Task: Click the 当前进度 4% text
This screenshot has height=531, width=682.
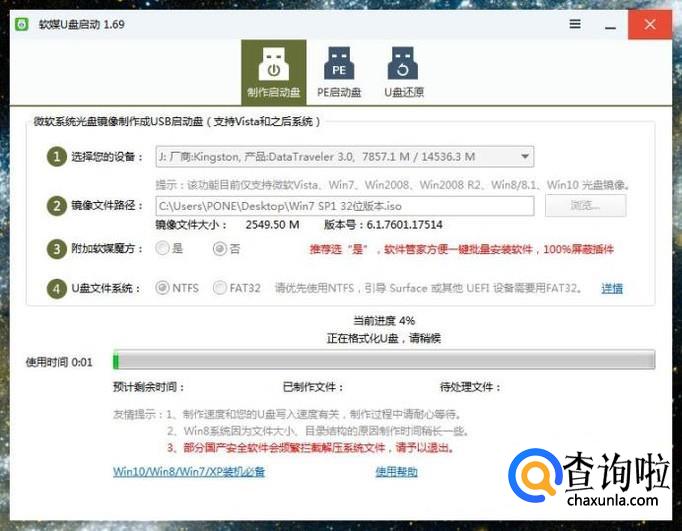Action: click(x=384, y=321)
